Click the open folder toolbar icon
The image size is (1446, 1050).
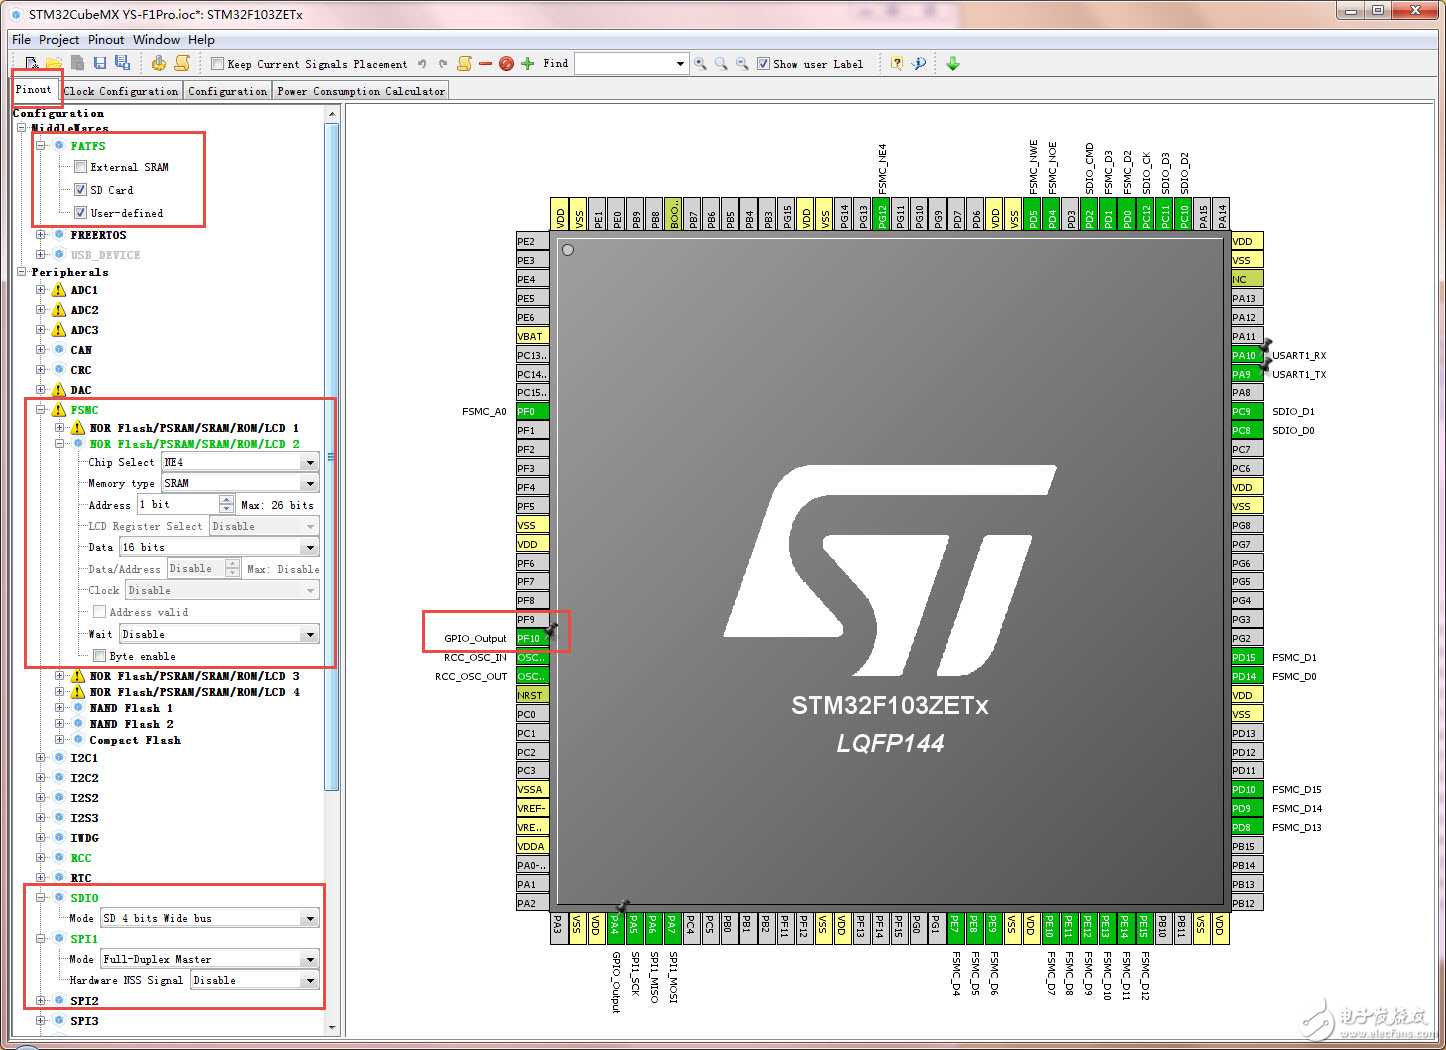click(54, 63)
